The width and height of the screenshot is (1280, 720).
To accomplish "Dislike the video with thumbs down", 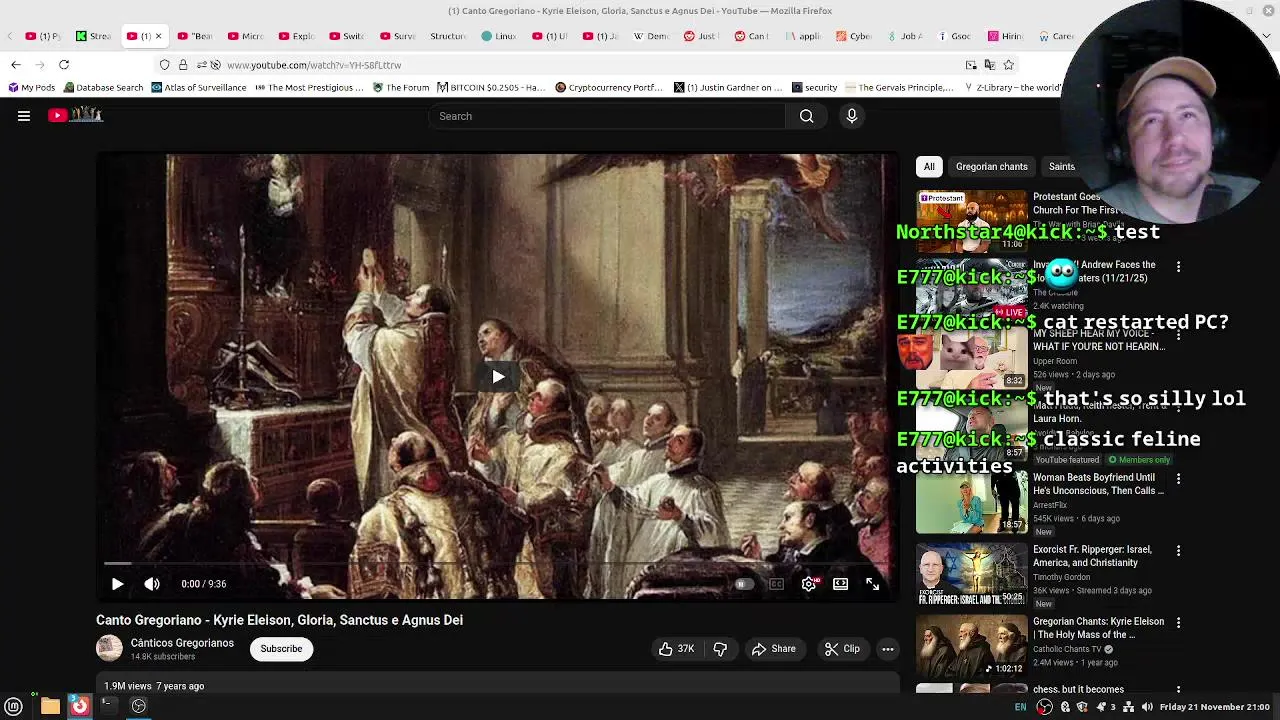I will coord(720,649).
